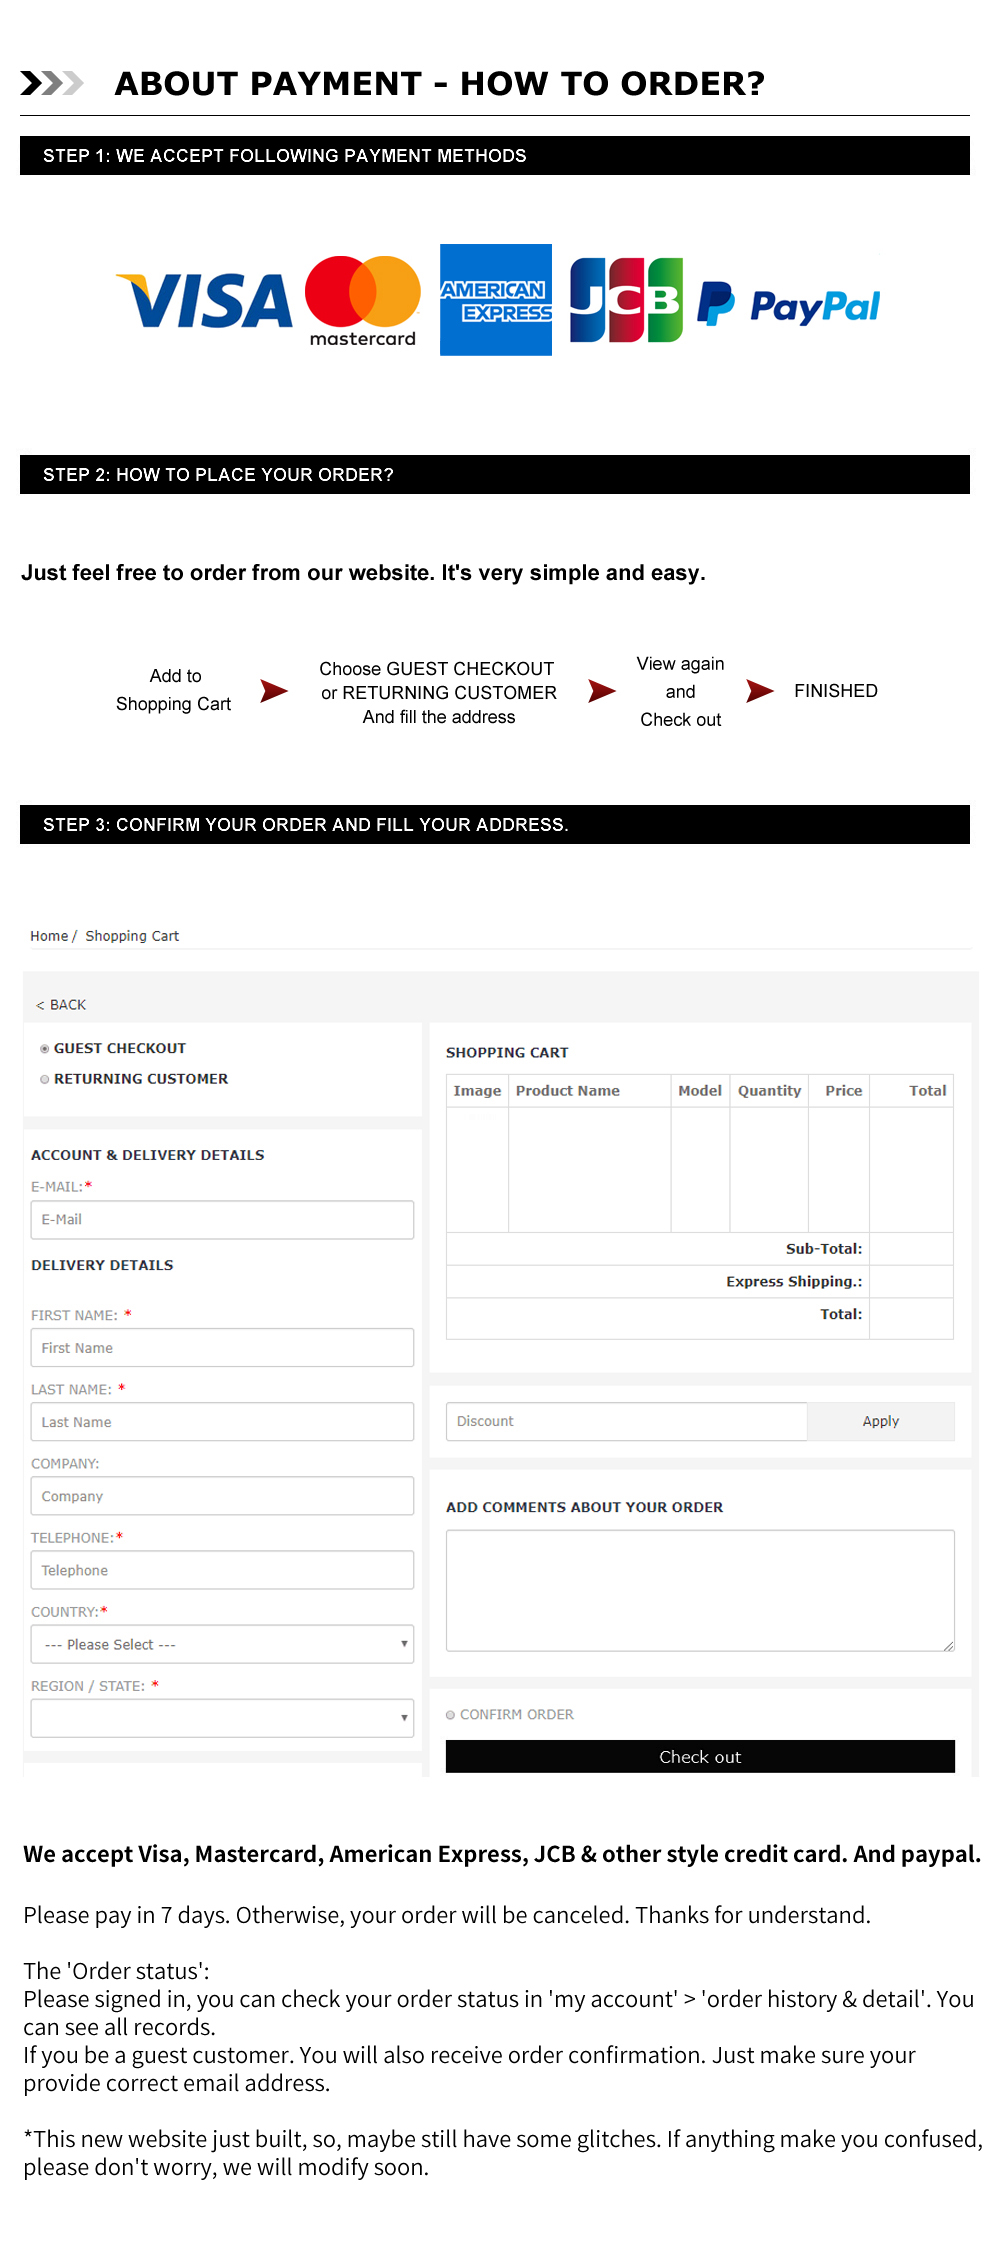The width and height of the screenshot is (1000, 2256).
Task: Click the American Express logo
Action: tap(496, 300)
